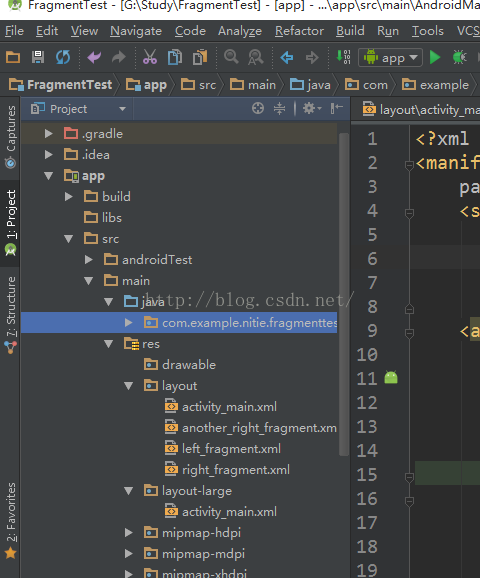480x578 pixels.
Task: Expand the androidTest folder arrow
Action: [x=88, y=260]
